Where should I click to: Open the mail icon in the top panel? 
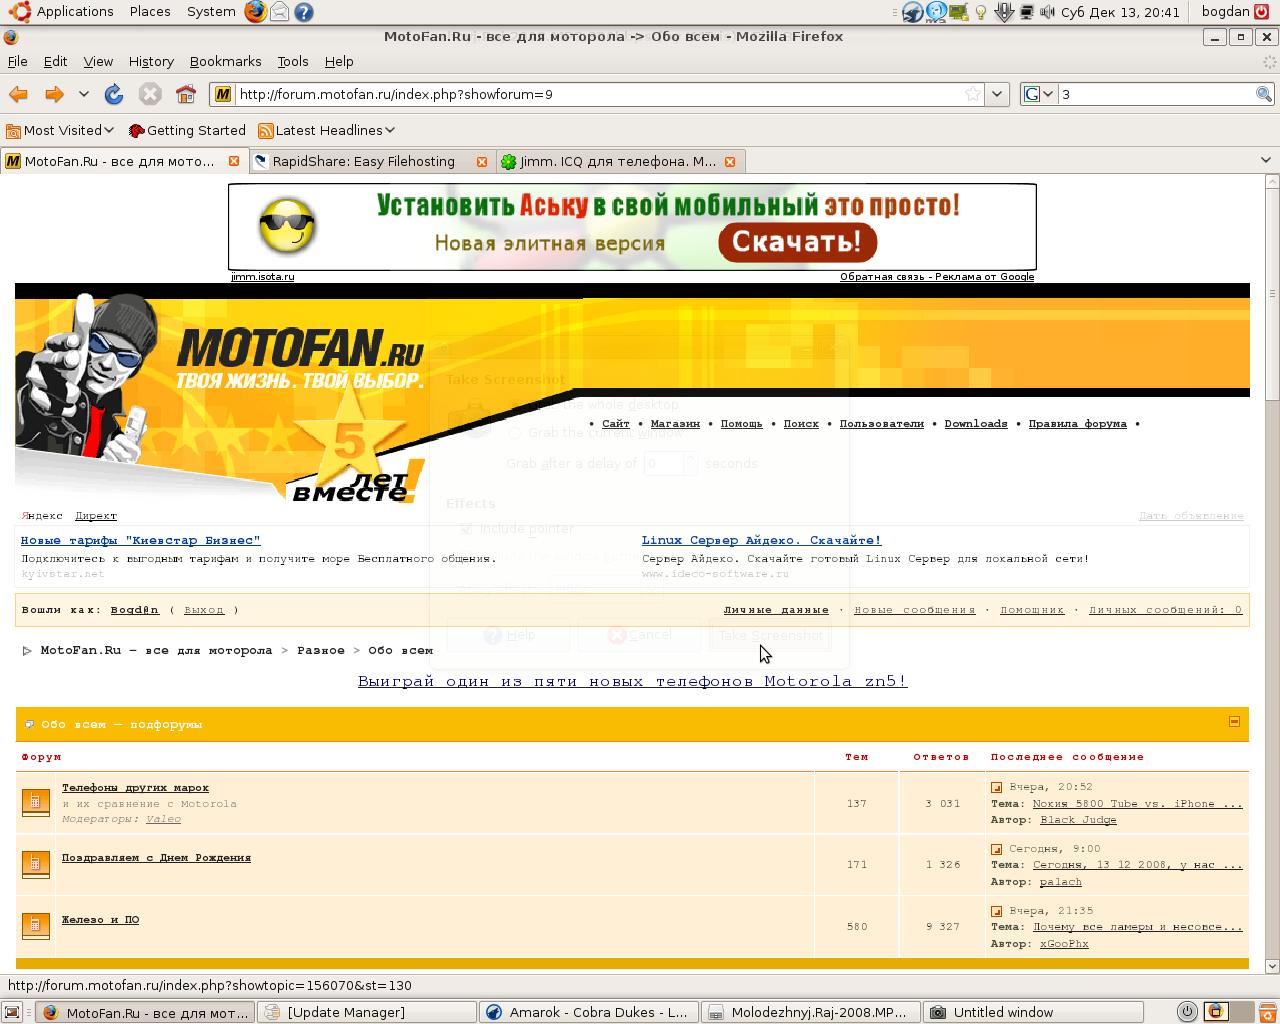pyautogui.click(x=280, y=12)
